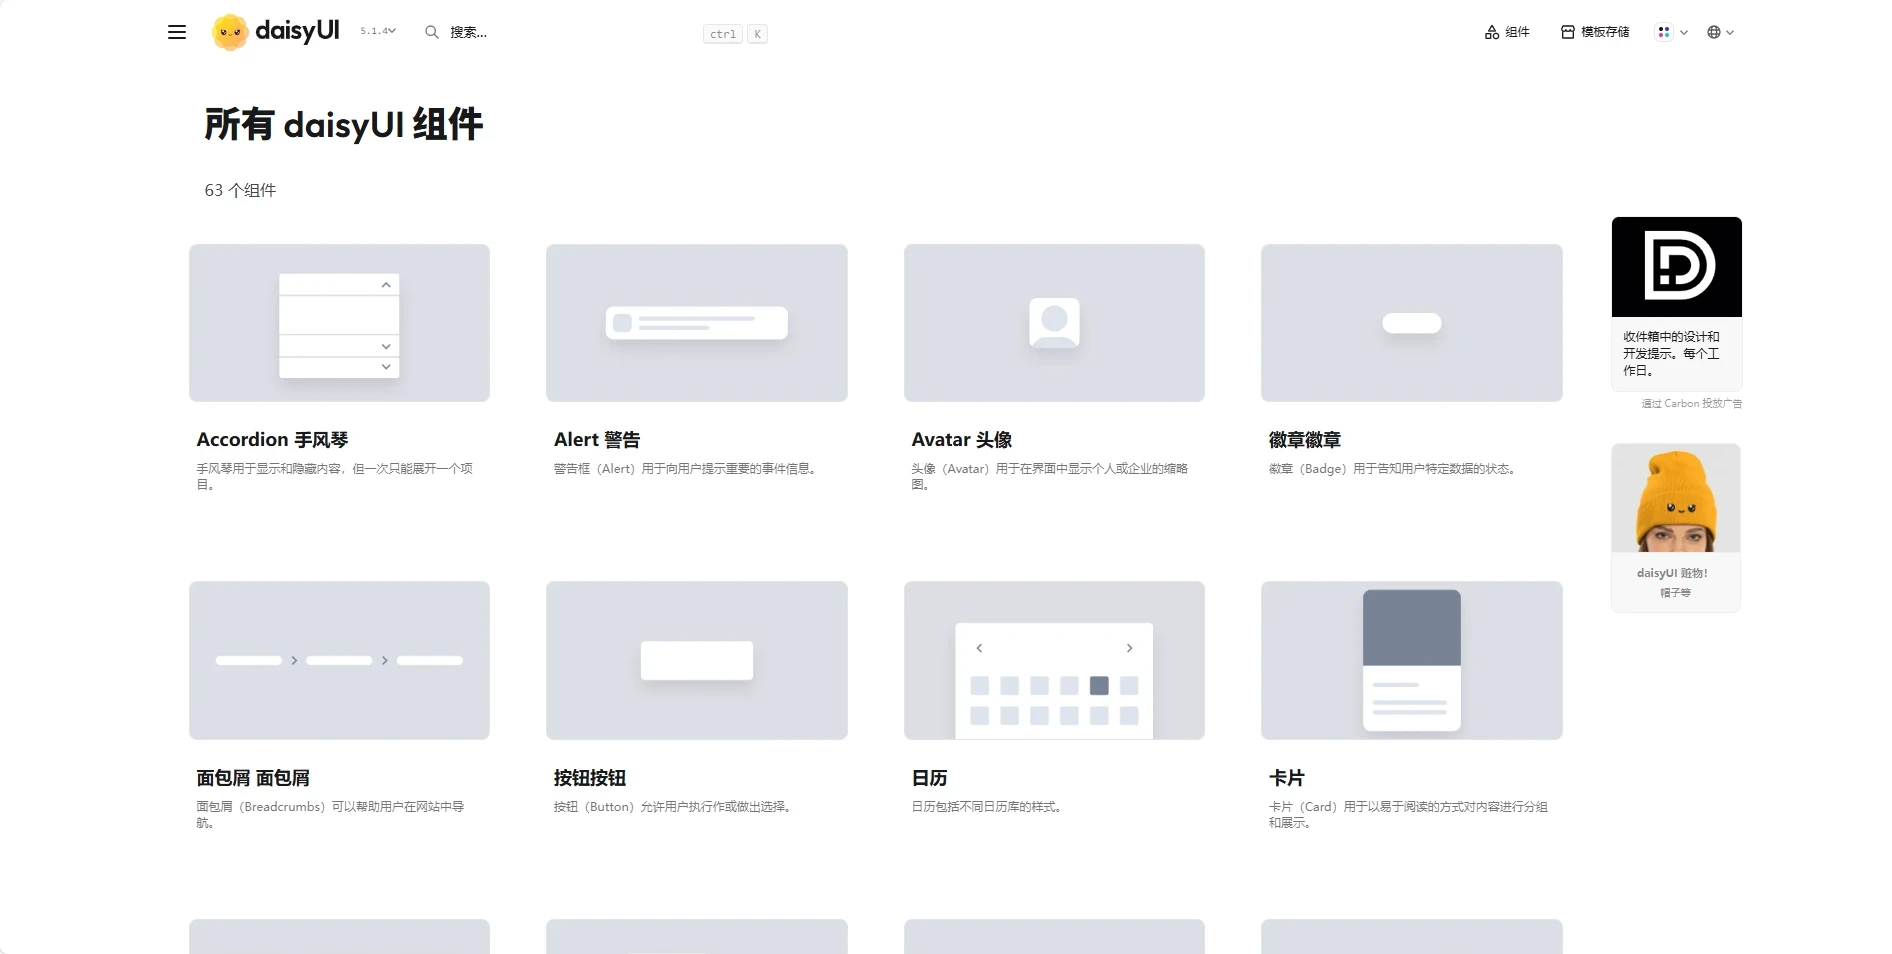Click the dismiss icon in Alert preview
This screenshot has width=1892, height=954.
click(x=623, y=322)
